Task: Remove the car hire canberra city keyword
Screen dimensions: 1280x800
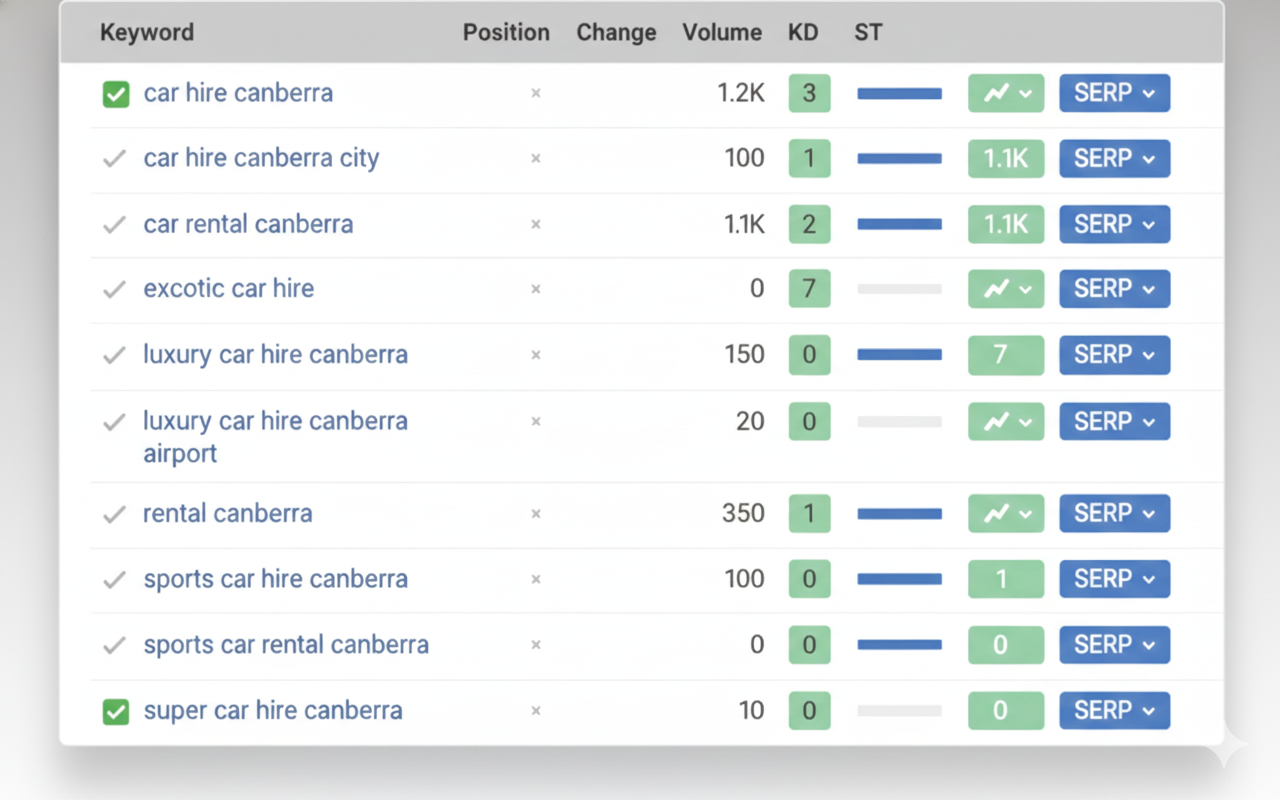Action: tap(535, 158)
